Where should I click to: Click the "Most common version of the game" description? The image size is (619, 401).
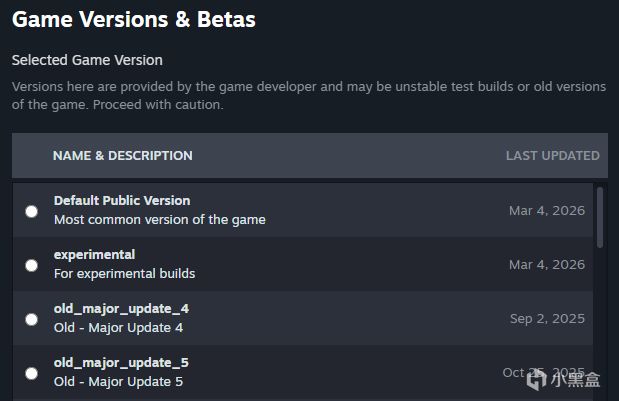click(x=159, y=220)
